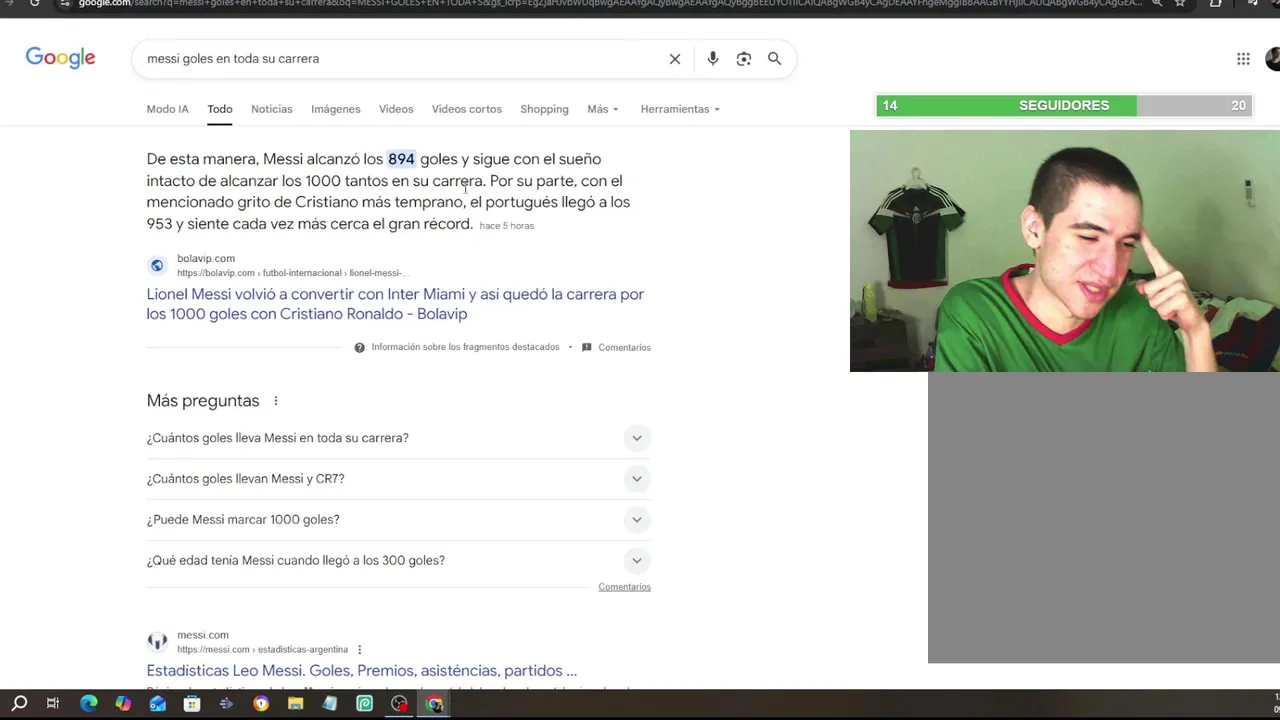Click inside the 'messi goles en toda' search field
This screenshot has width=1280, height=720.
400,59
